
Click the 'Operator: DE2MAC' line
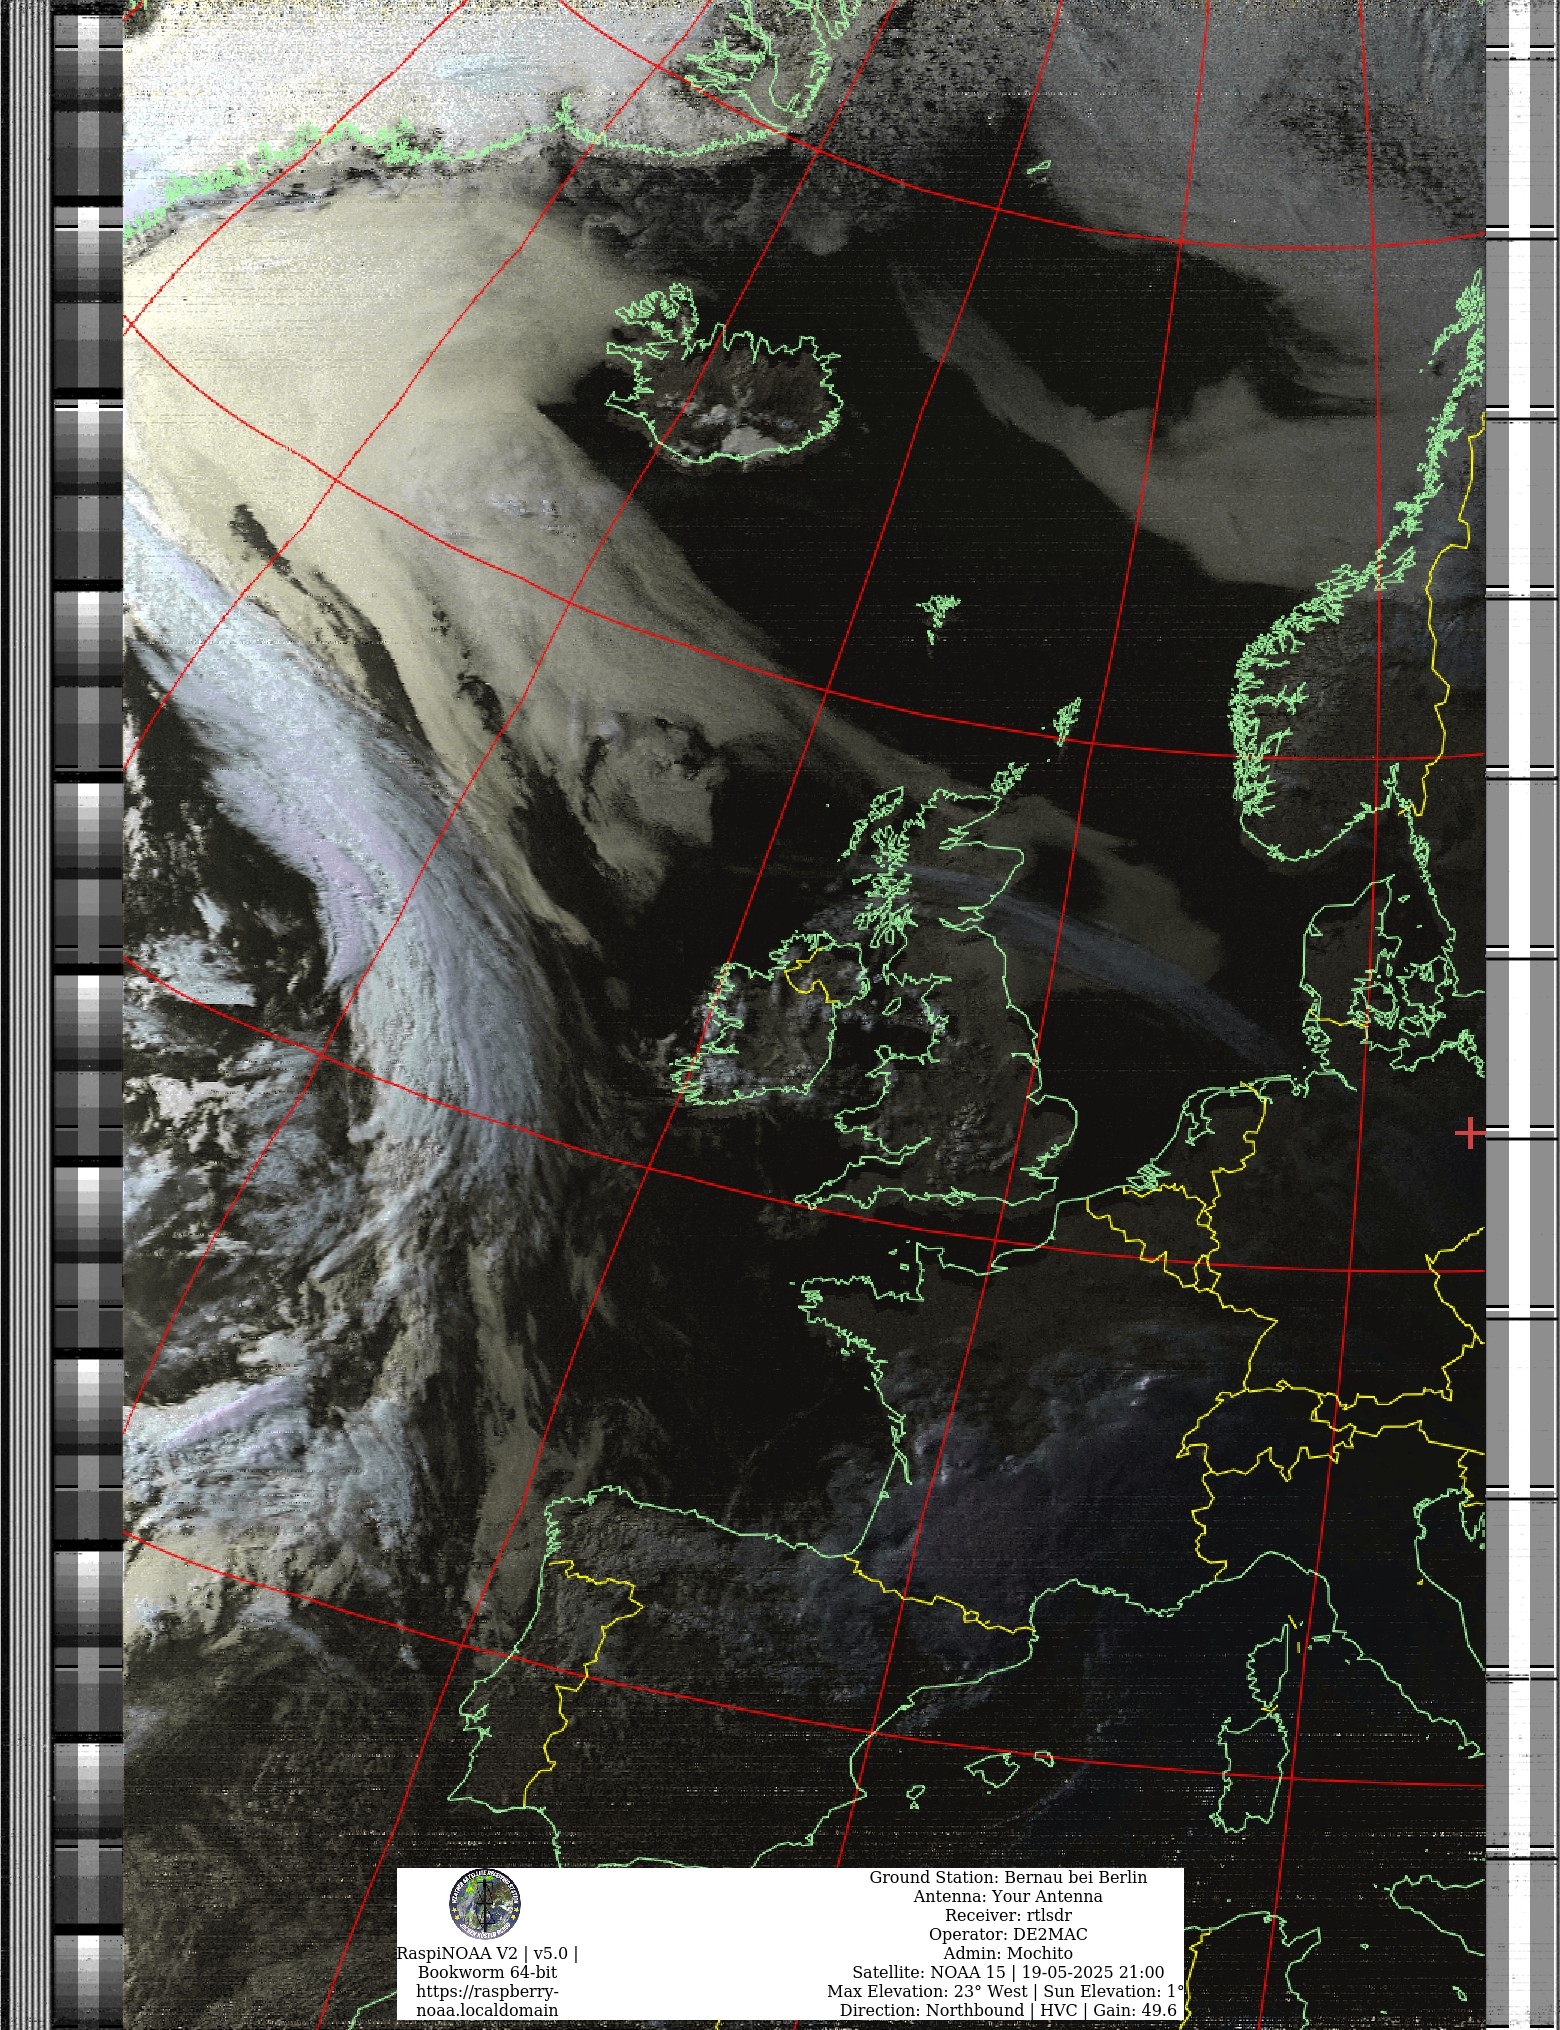point(1008,1934)
